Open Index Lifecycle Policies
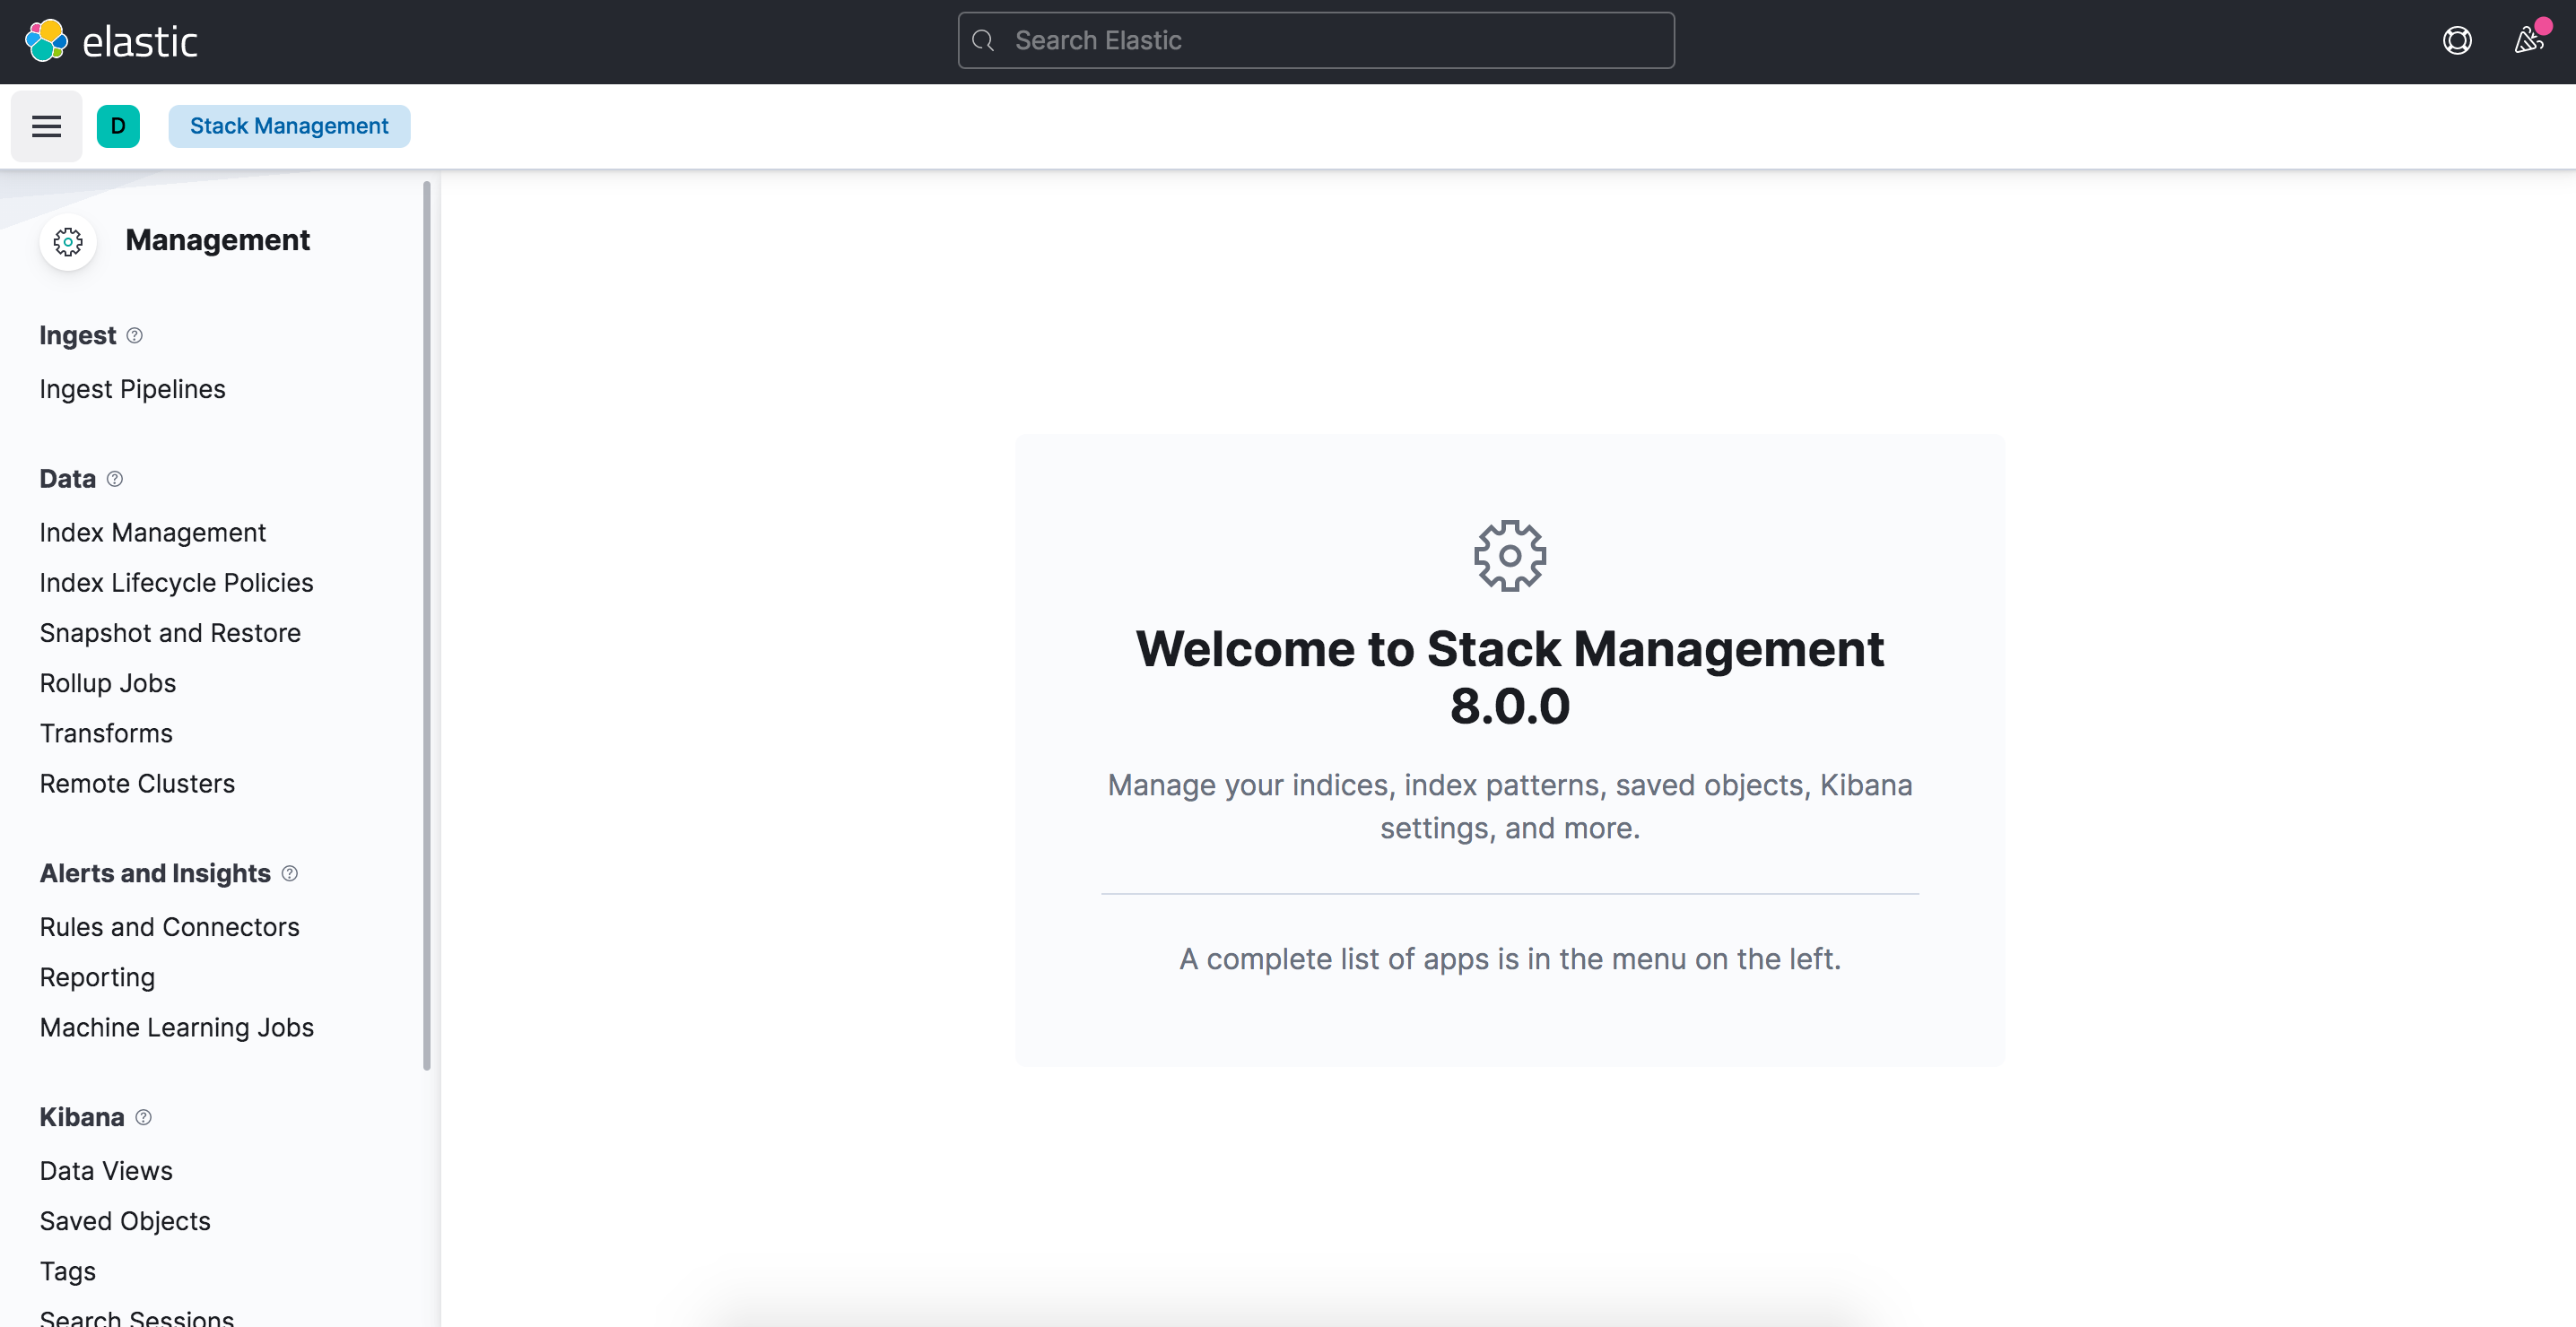2576x1327 pixels. point(176,583)
